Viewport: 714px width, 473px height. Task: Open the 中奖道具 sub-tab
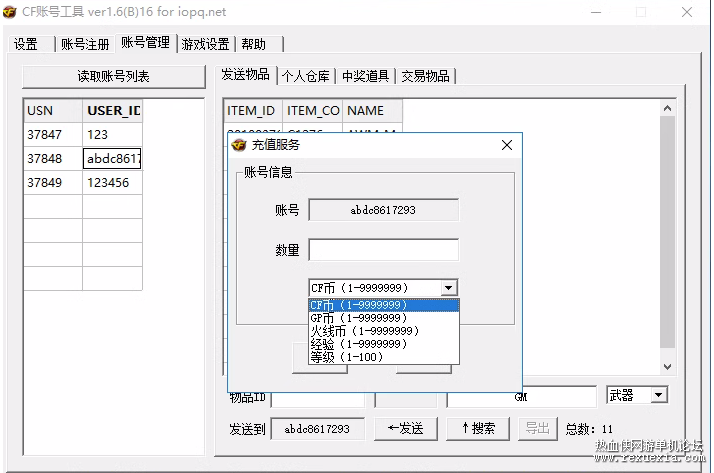(366, 76)
